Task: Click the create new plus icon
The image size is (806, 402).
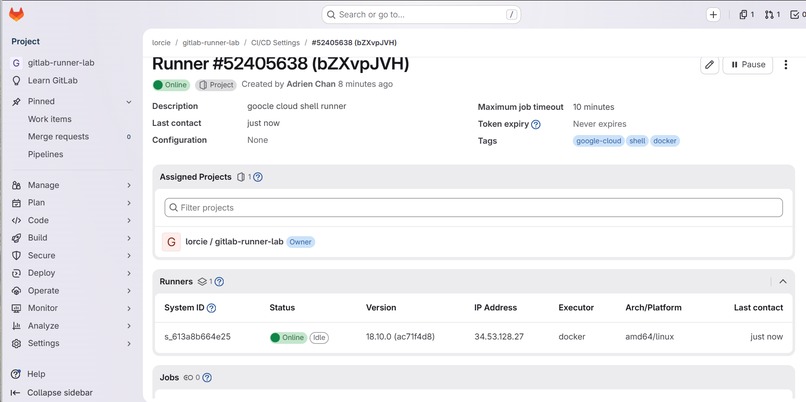Action: click(x=713, y=15)
